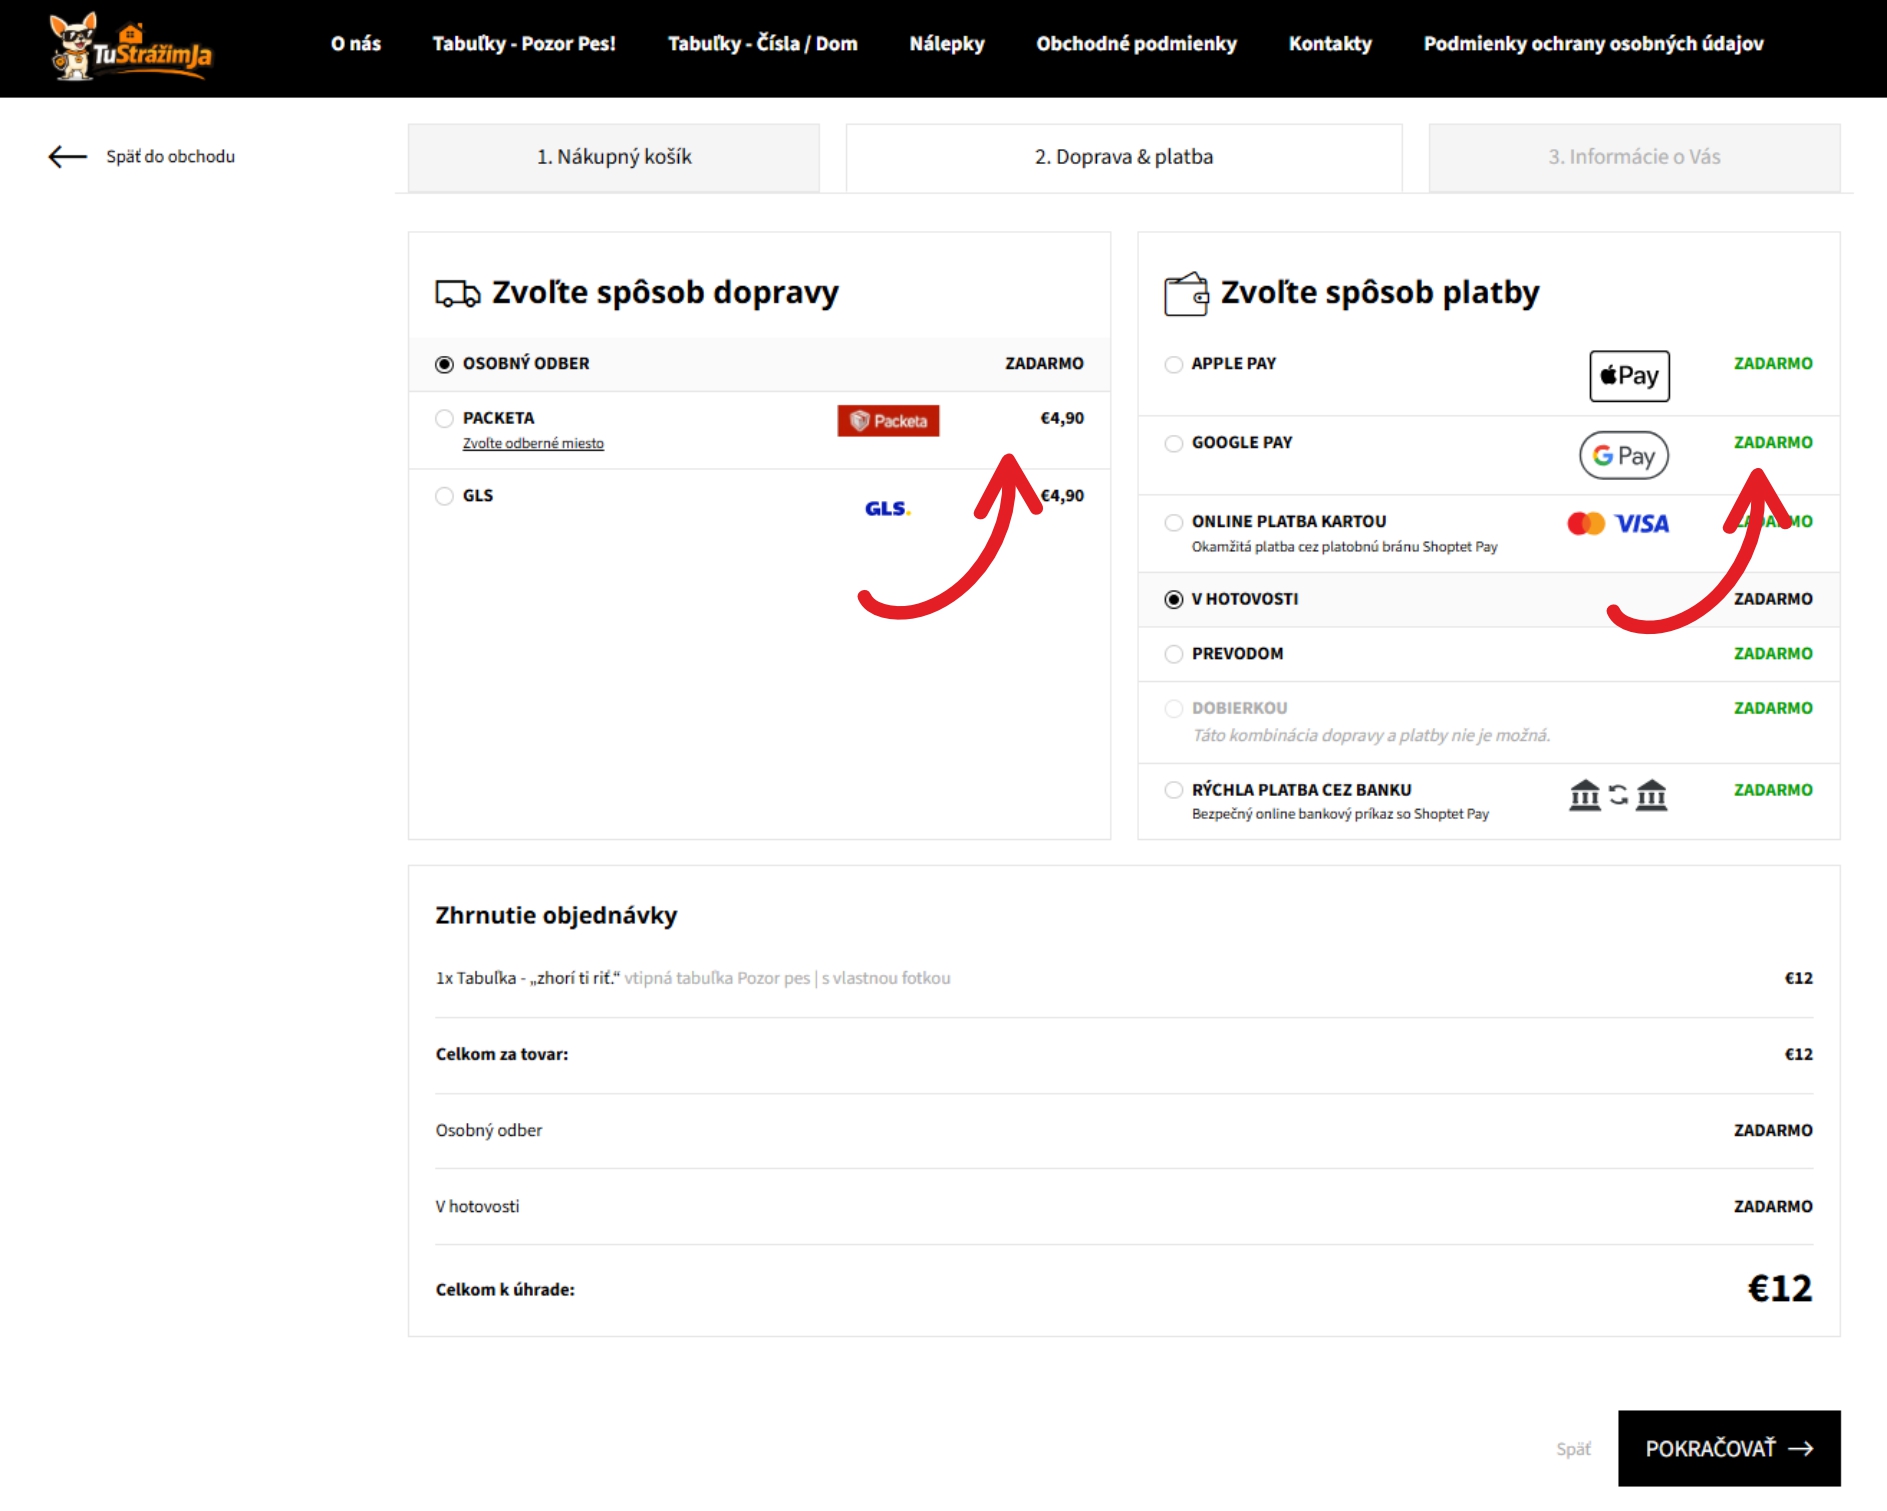Open Kontakty in the navigation bar
Screen dimensions: 1887x1511
[x=1329, y=44]
